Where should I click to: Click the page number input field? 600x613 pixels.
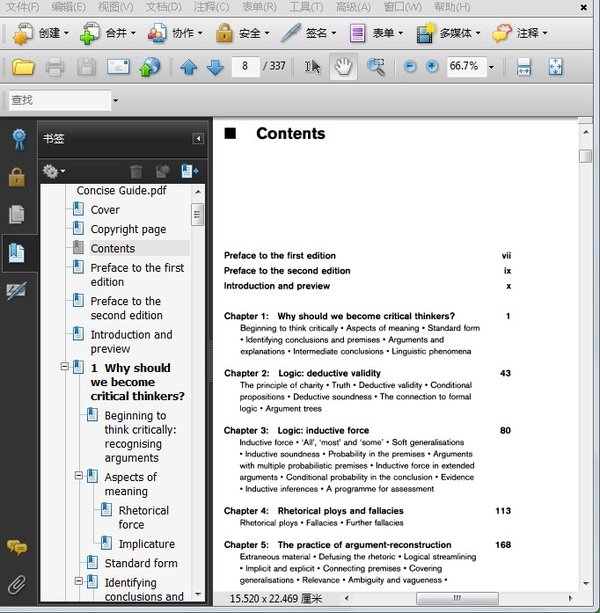244,67
